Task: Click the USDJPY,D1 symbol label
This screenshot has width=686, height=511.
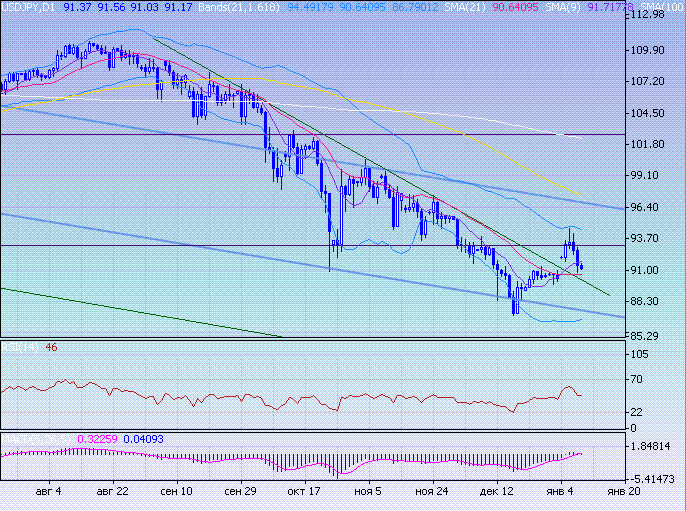Action: coord(29,7)
